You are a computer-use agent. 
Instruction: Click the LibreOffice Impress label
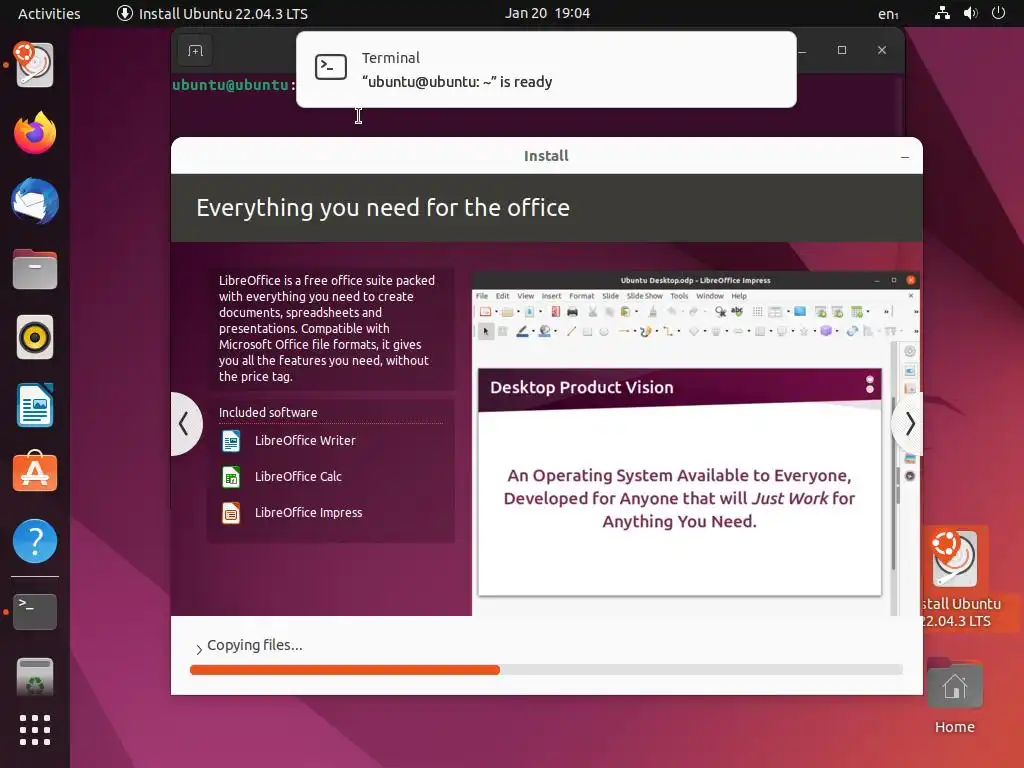coord(308,513)
